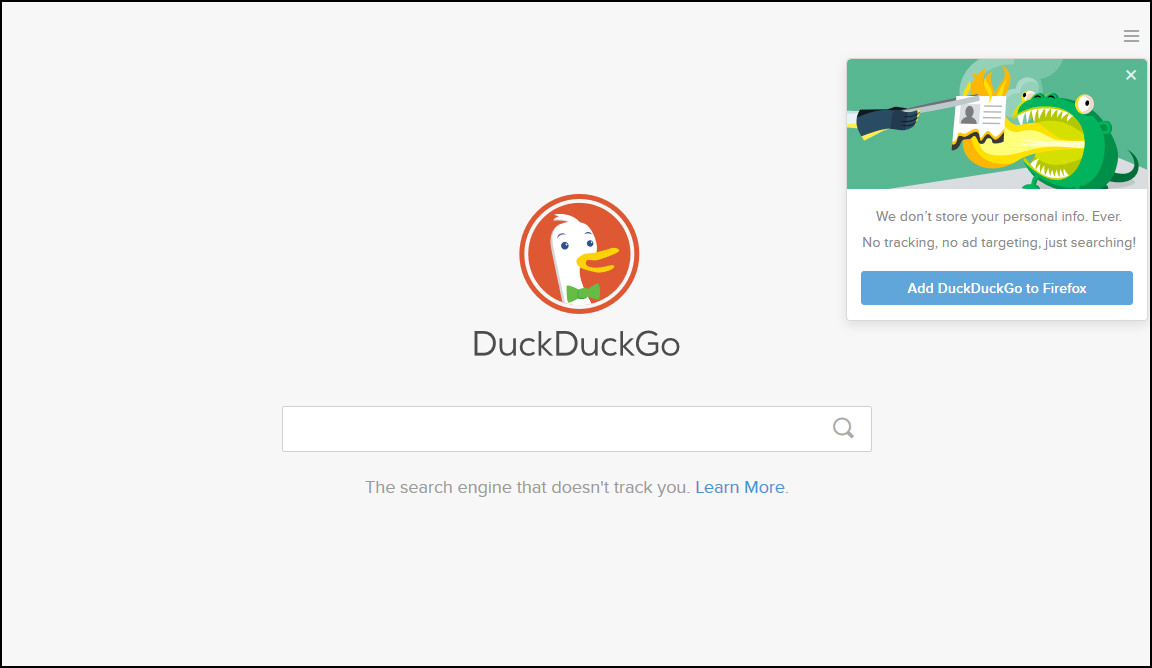Click the magnifying glass search icon
The width and height of the screenshot is (1152, 668).
tap(843, 428)
